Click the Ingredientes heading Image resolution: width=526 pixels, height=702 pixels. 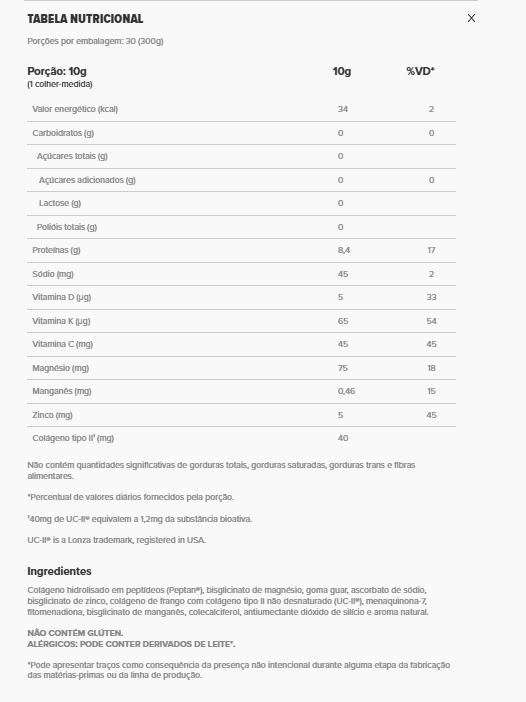point(59,571)
